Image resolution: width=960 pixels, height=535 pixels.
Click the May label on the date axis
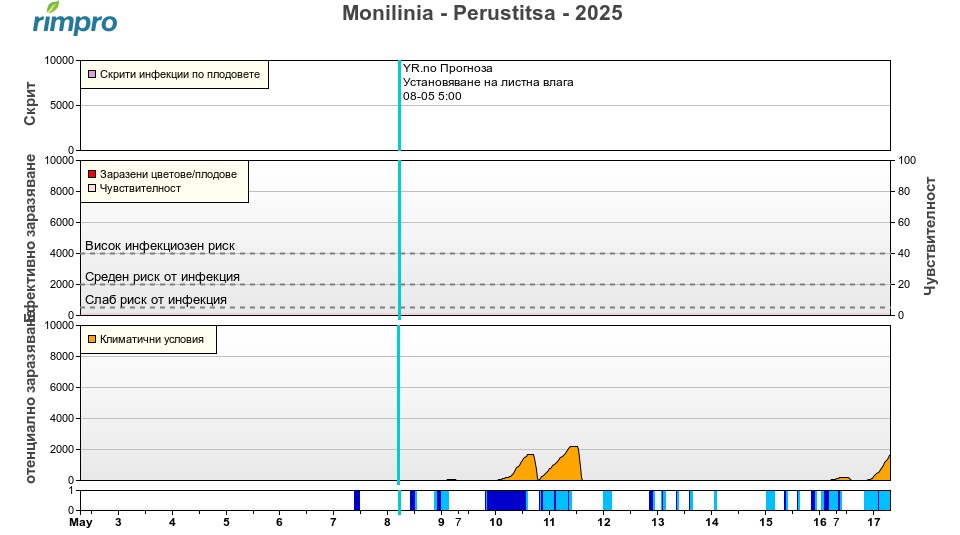pyautogui.click(x=81, y=522)
